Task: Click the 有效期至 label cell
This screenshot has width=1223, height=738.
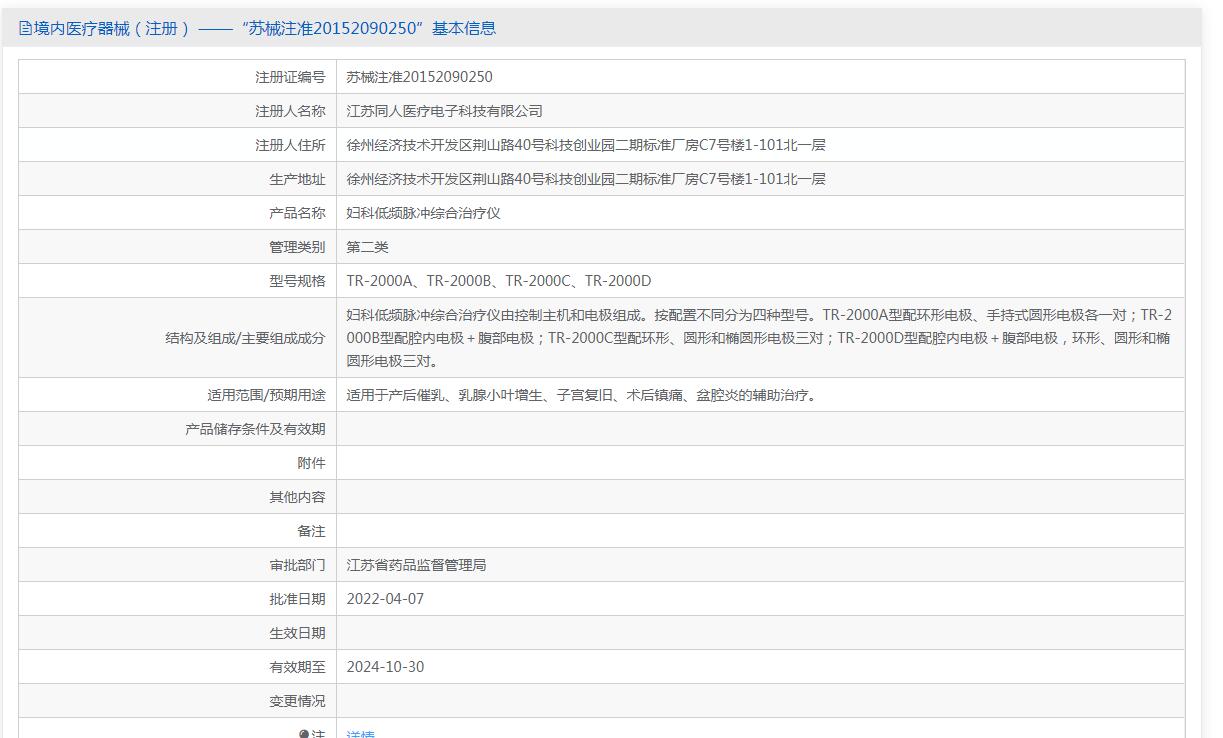Action: point(178,667)
